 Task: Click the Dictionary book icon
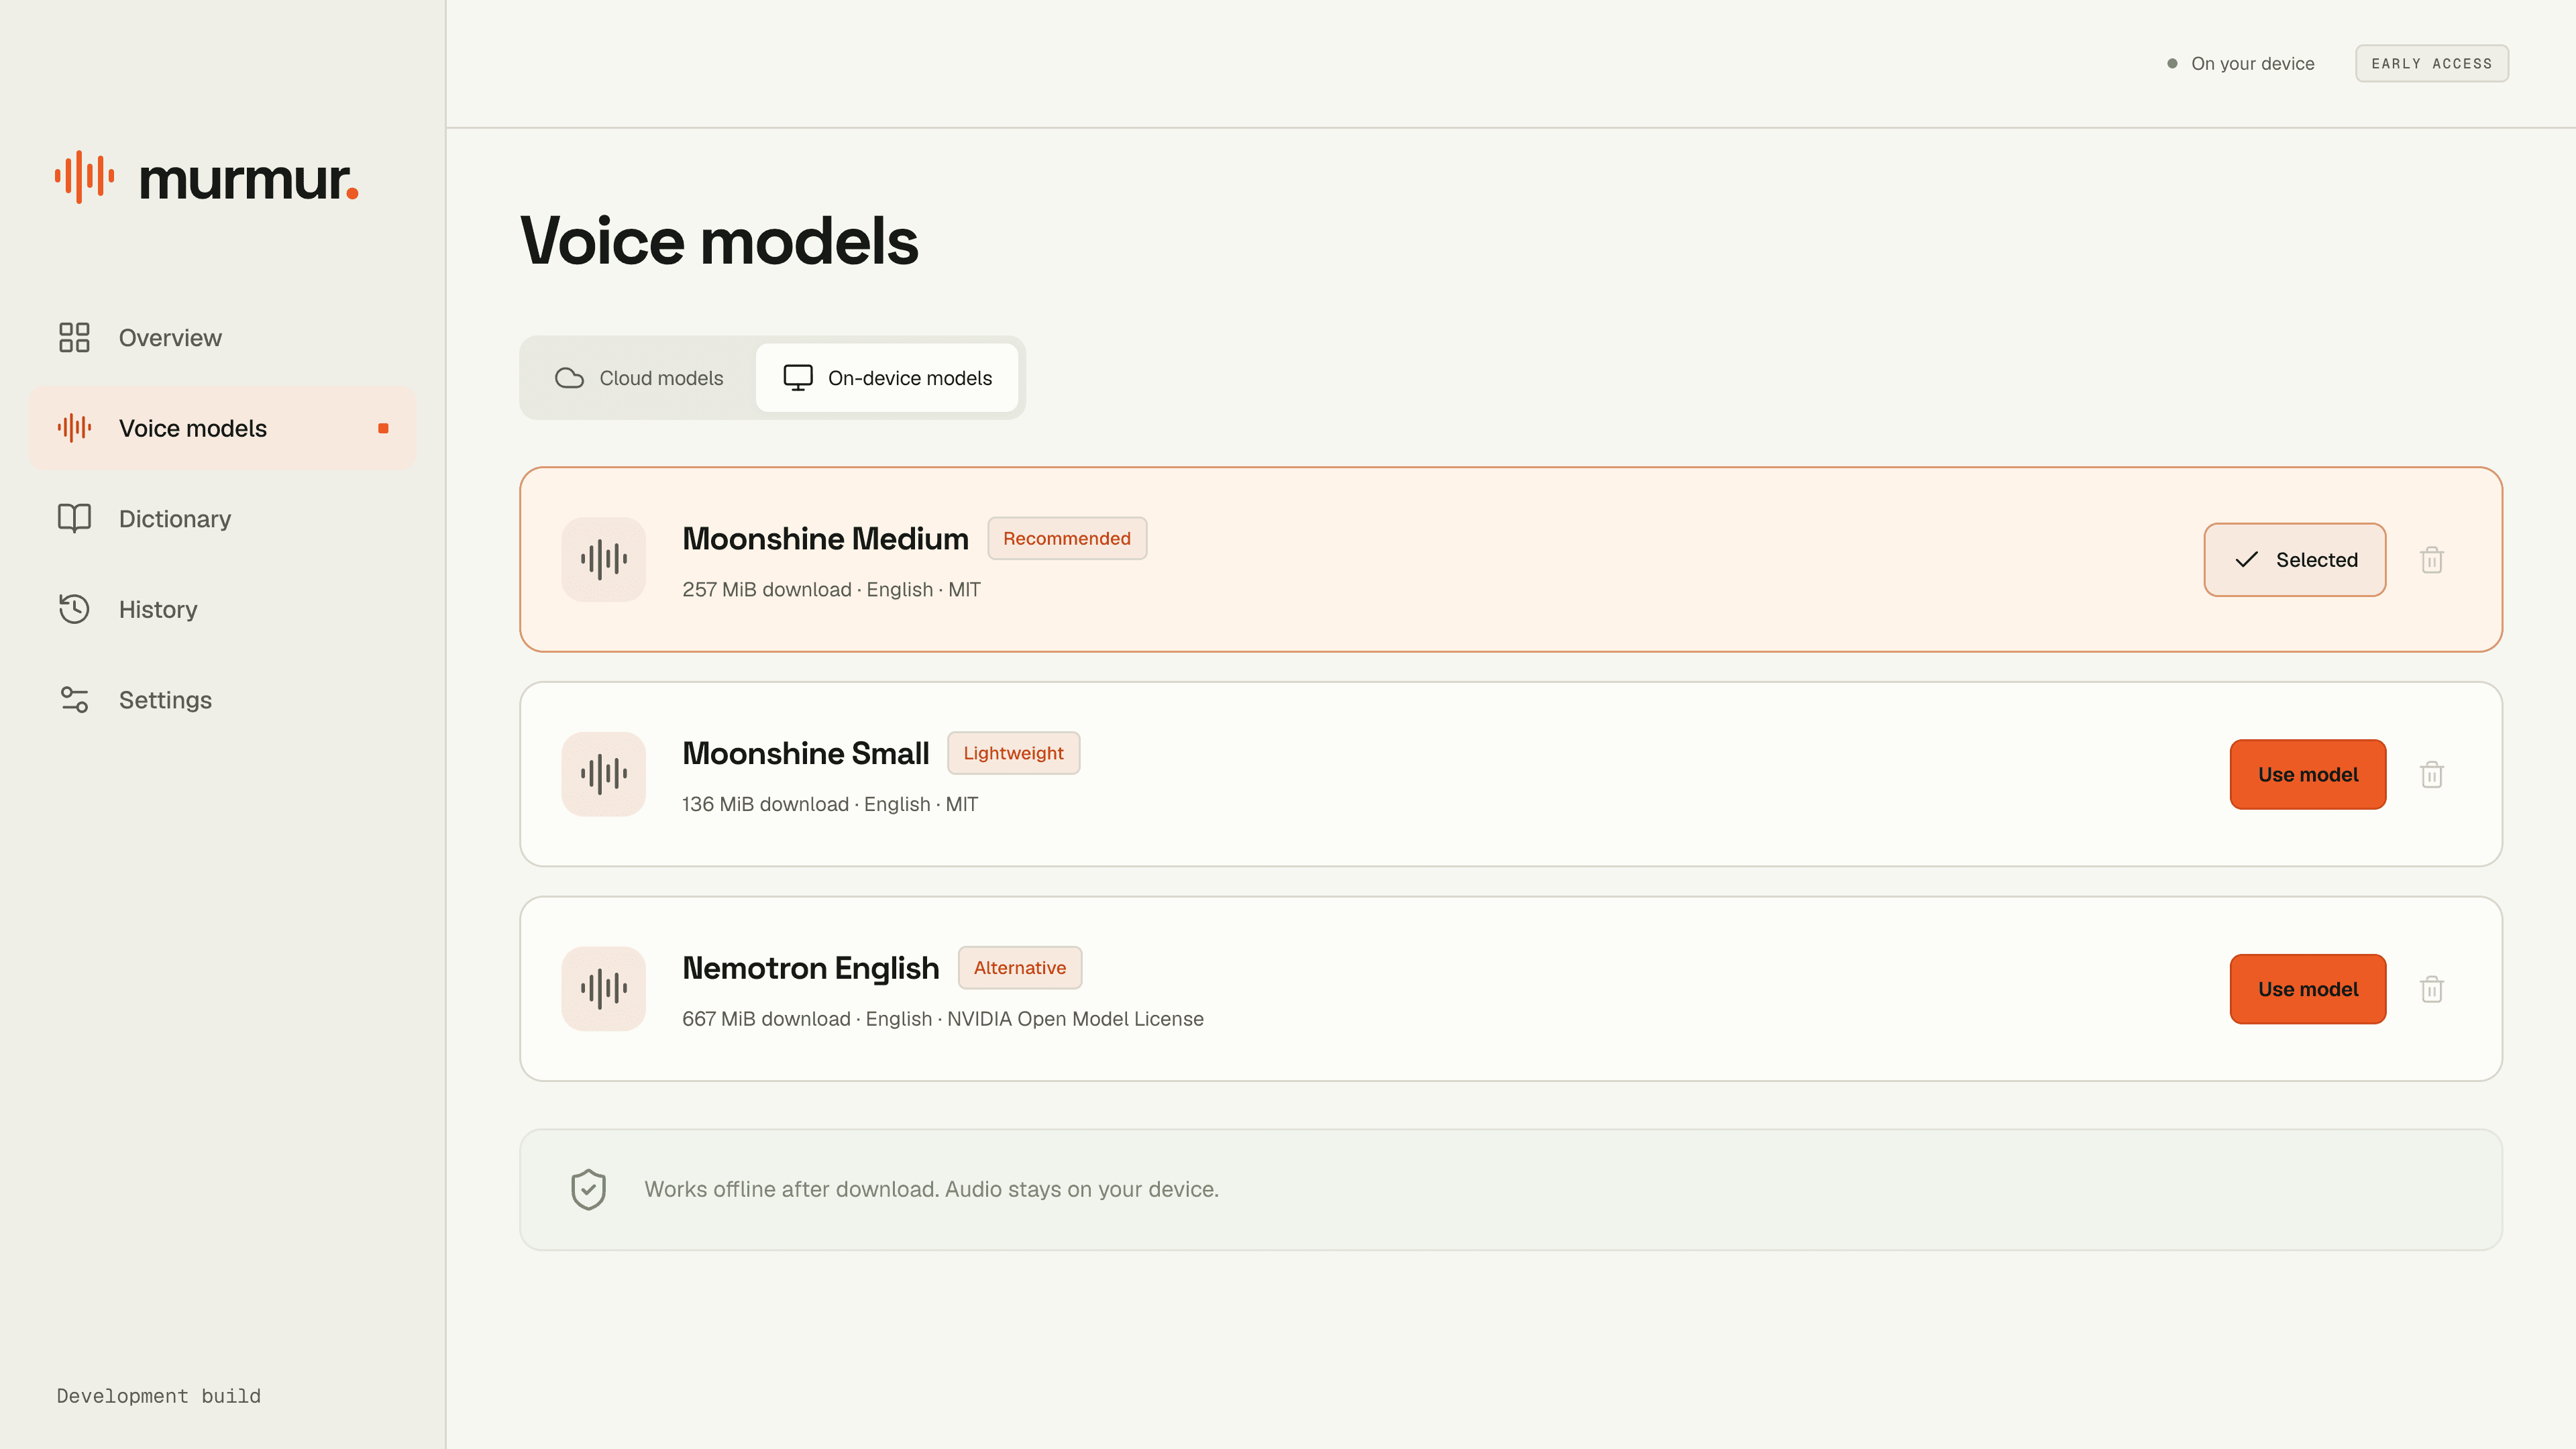click(74, 518)
